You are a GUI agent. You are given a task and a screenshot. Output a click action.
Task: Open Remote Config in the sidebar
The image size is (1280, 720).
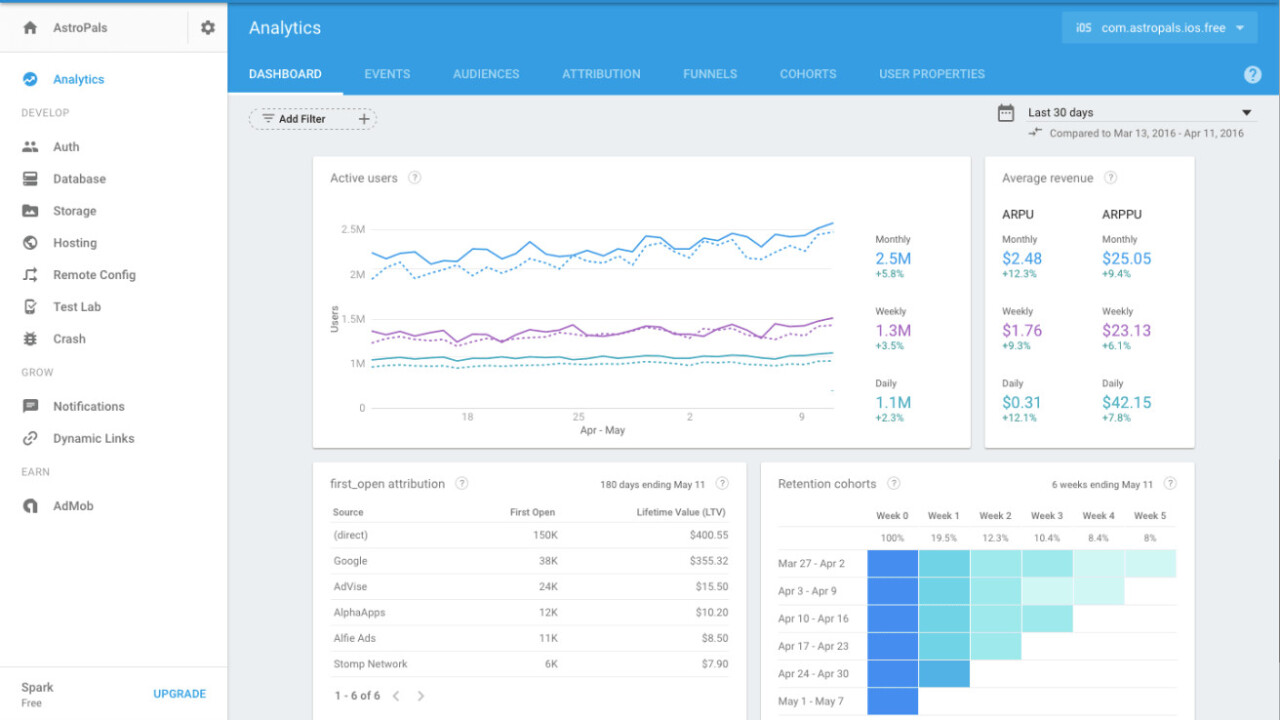coord(94,275)
